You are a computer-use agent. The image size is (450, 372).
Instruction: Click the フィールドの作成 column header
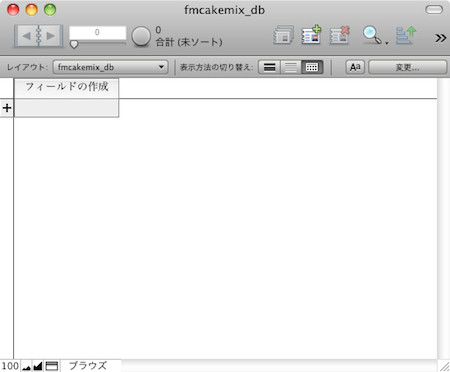[66, 87]
